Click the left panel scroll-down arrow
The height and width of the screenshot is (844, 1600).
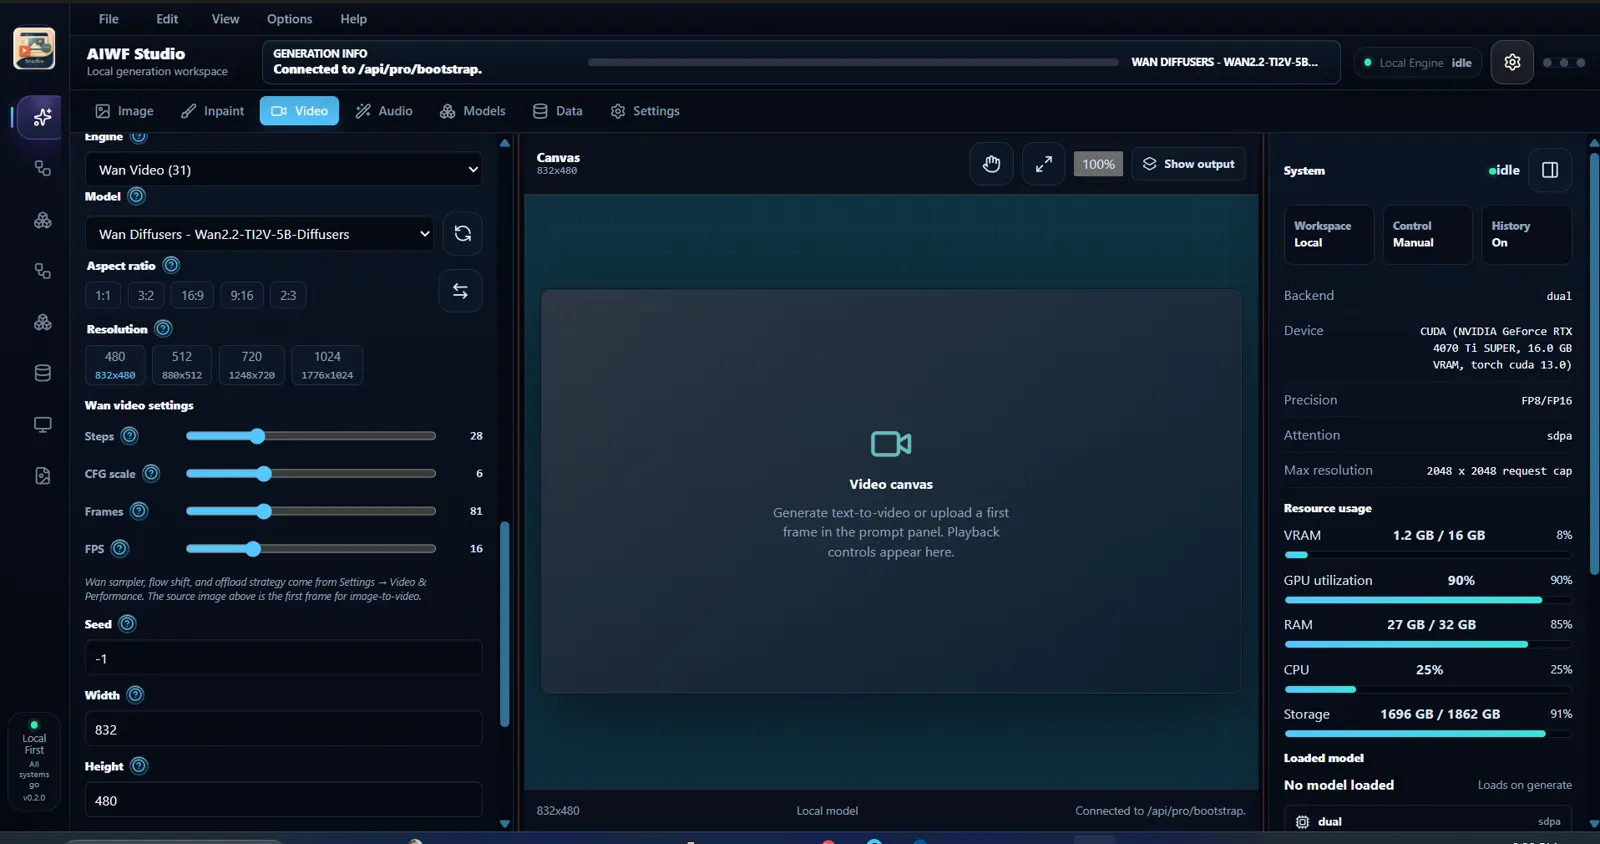[505, 824]
